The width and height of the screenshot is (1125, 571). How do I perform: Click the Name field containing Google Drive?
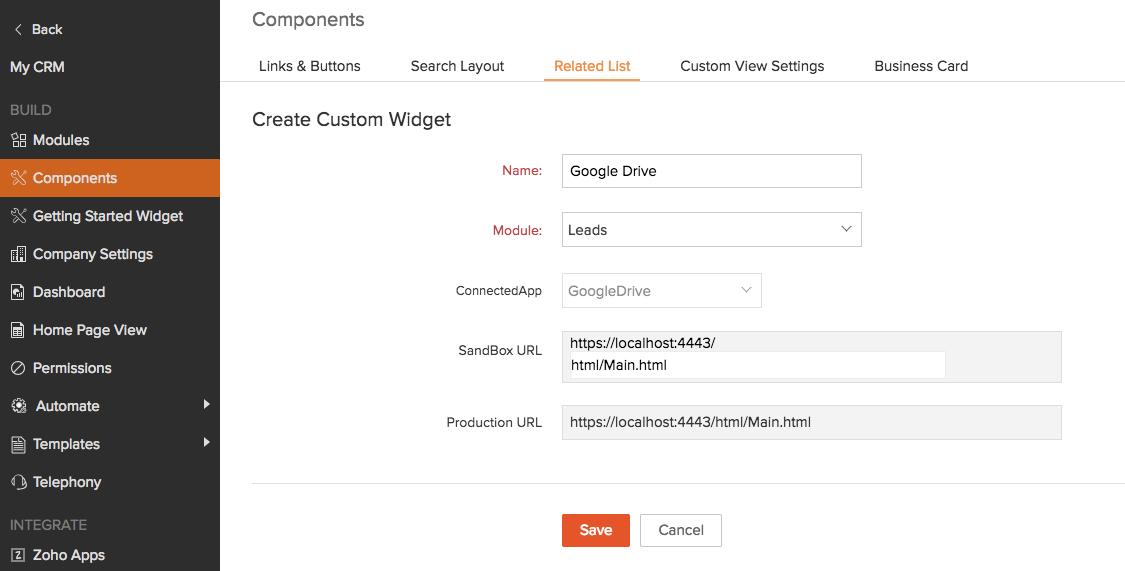711,171
